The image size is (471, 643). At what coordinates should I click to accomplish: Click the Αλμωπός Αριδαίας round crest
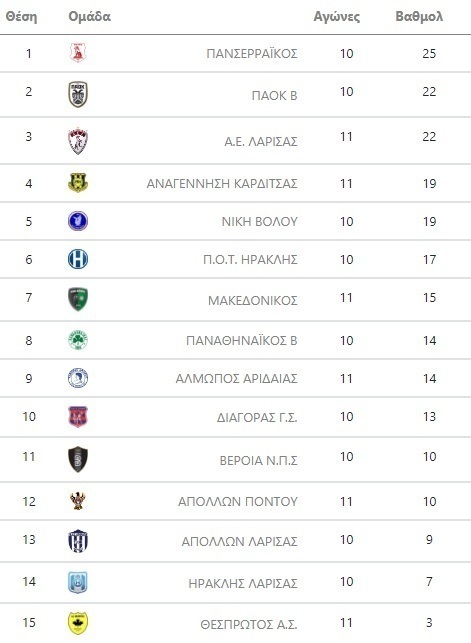click(78, 378)
